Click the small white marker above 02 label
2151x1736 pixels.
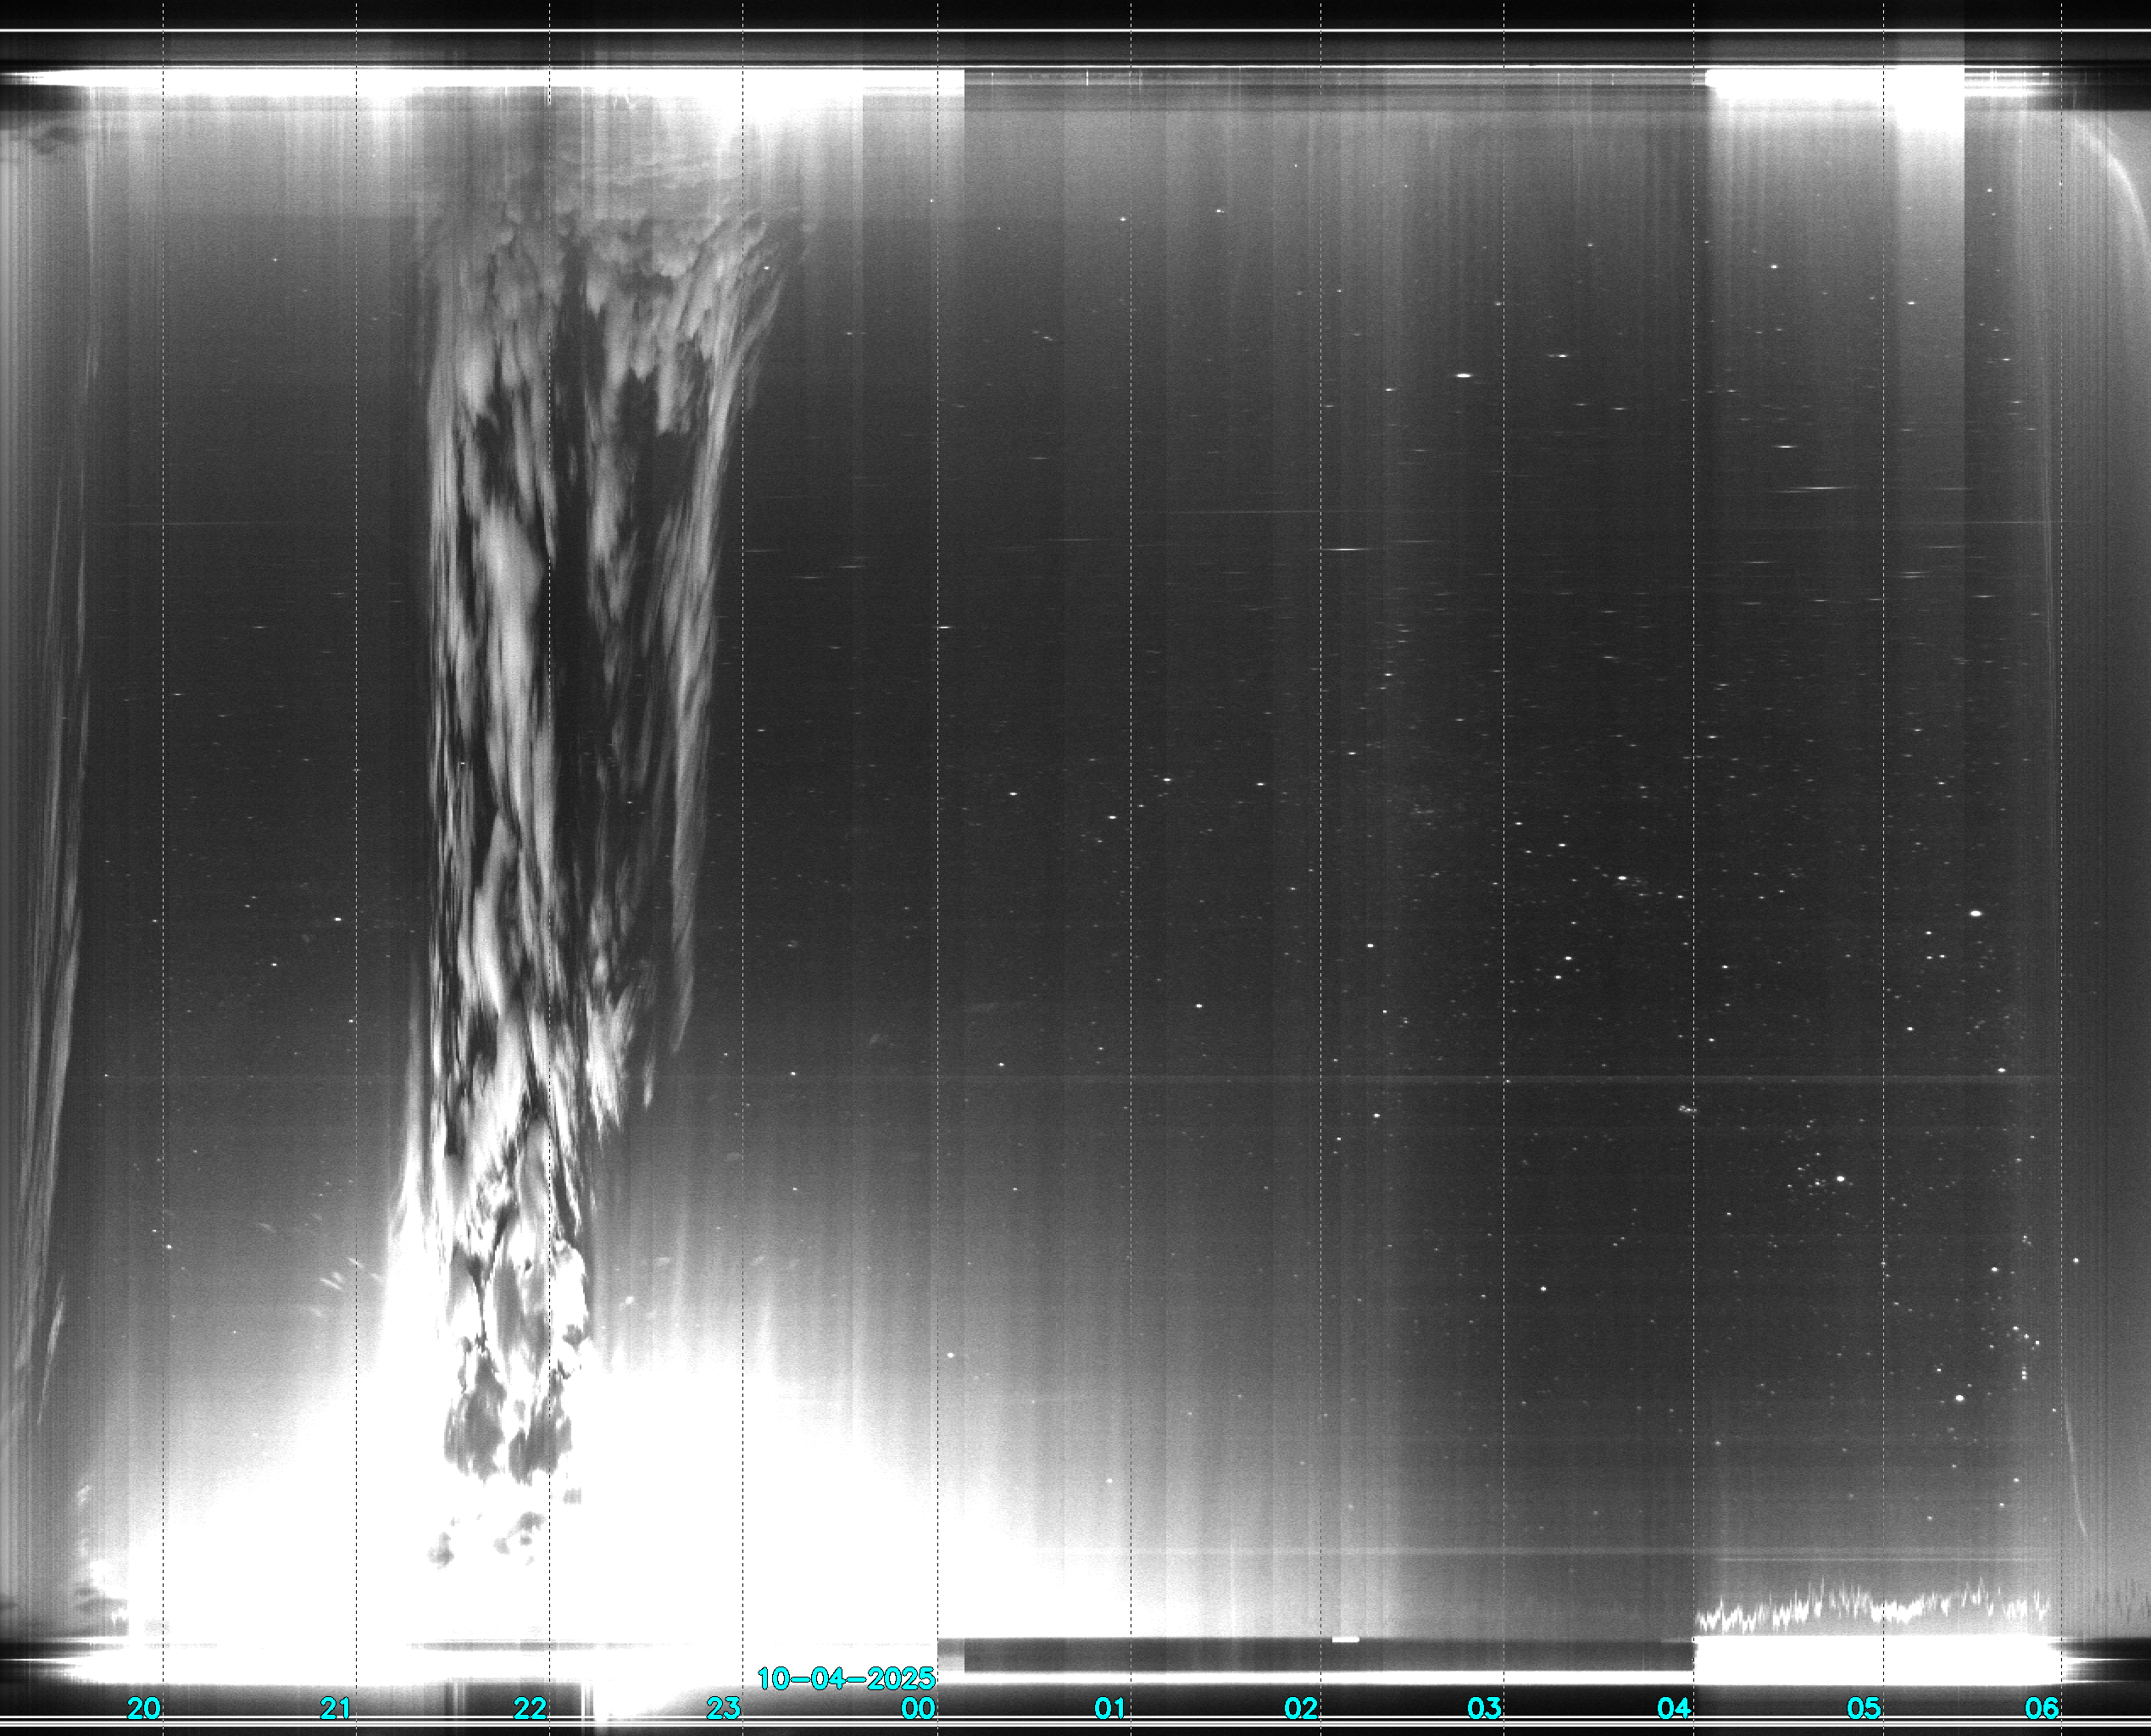click(x=1345, y=1640)
